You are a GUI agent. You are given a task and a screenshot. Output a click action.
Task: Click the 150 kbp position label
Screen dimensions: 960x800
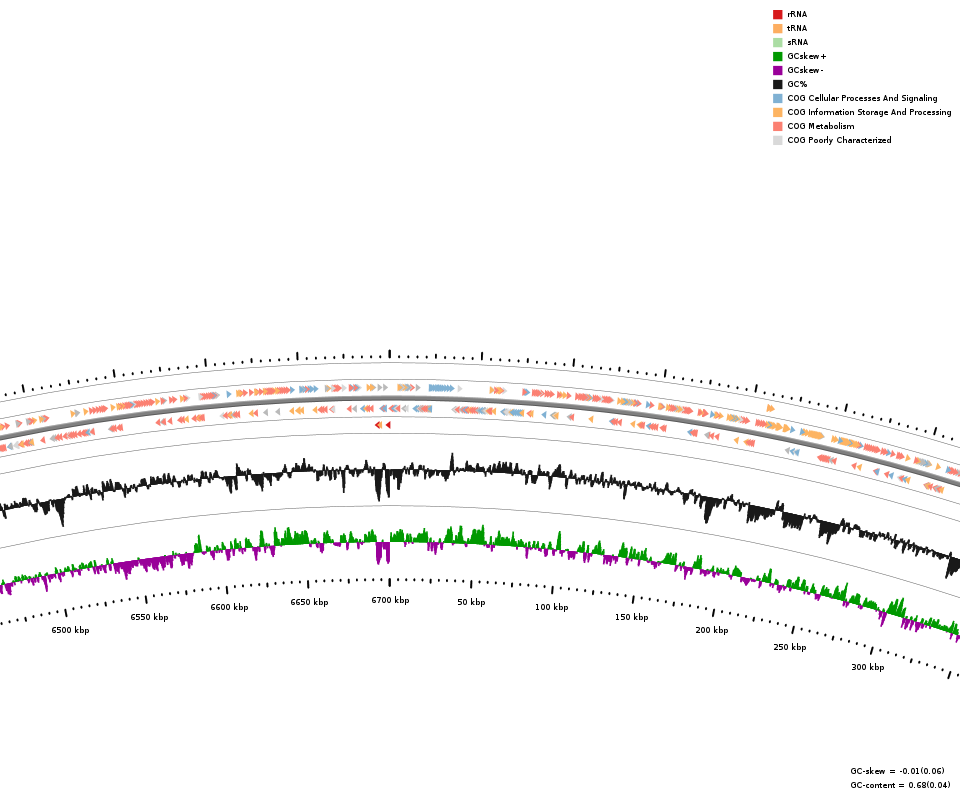point(631,617)
